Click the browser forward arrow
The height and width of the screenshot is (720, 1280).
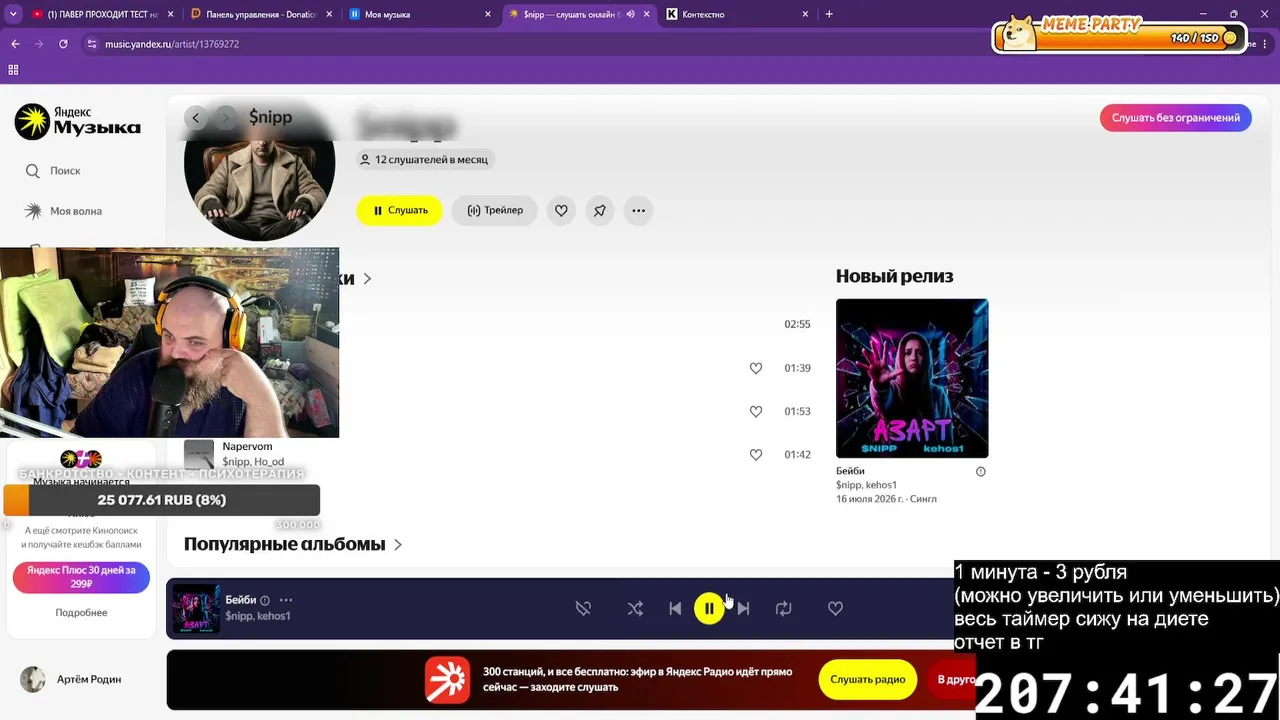coord(39,44)
